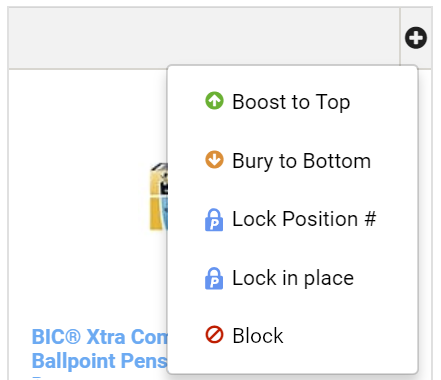
Task: Choose Lock in place from the menu
Action: 293,278
